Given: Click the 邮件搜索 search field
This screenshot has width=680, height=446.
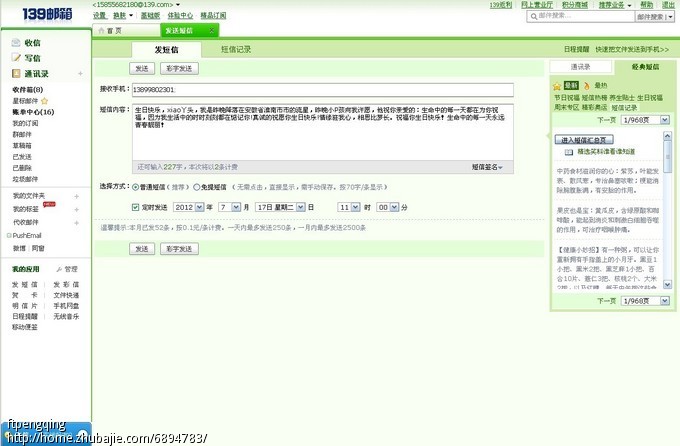Looking at the screenshot, I should click(x=581, y=16).
